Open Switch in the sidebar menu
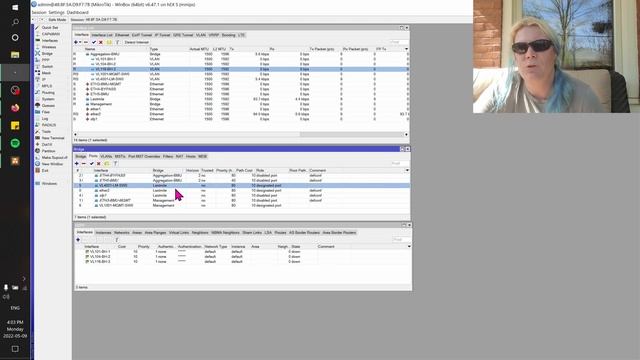 [47, 67]
